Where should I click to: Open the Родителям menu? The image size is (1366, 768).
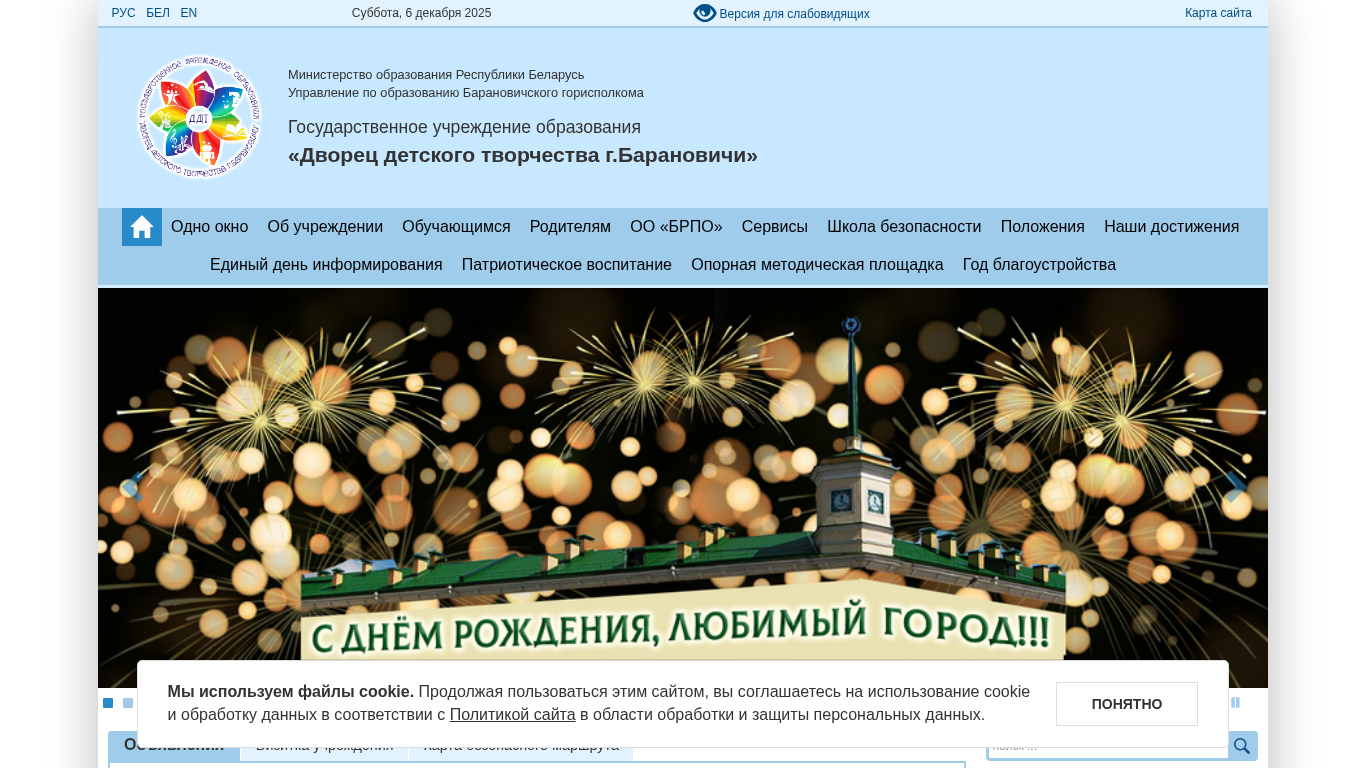point(570,227)
